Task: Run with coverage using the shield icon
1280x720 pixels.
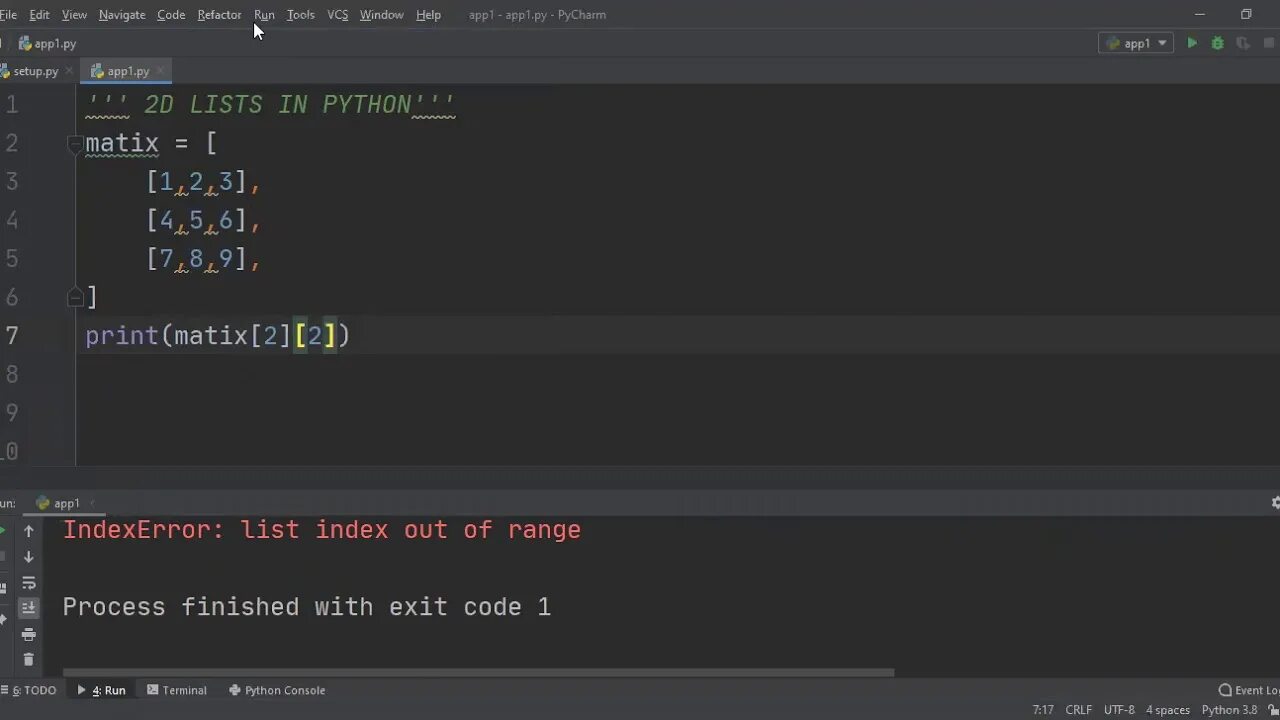Action: (x=1243, y=43)
